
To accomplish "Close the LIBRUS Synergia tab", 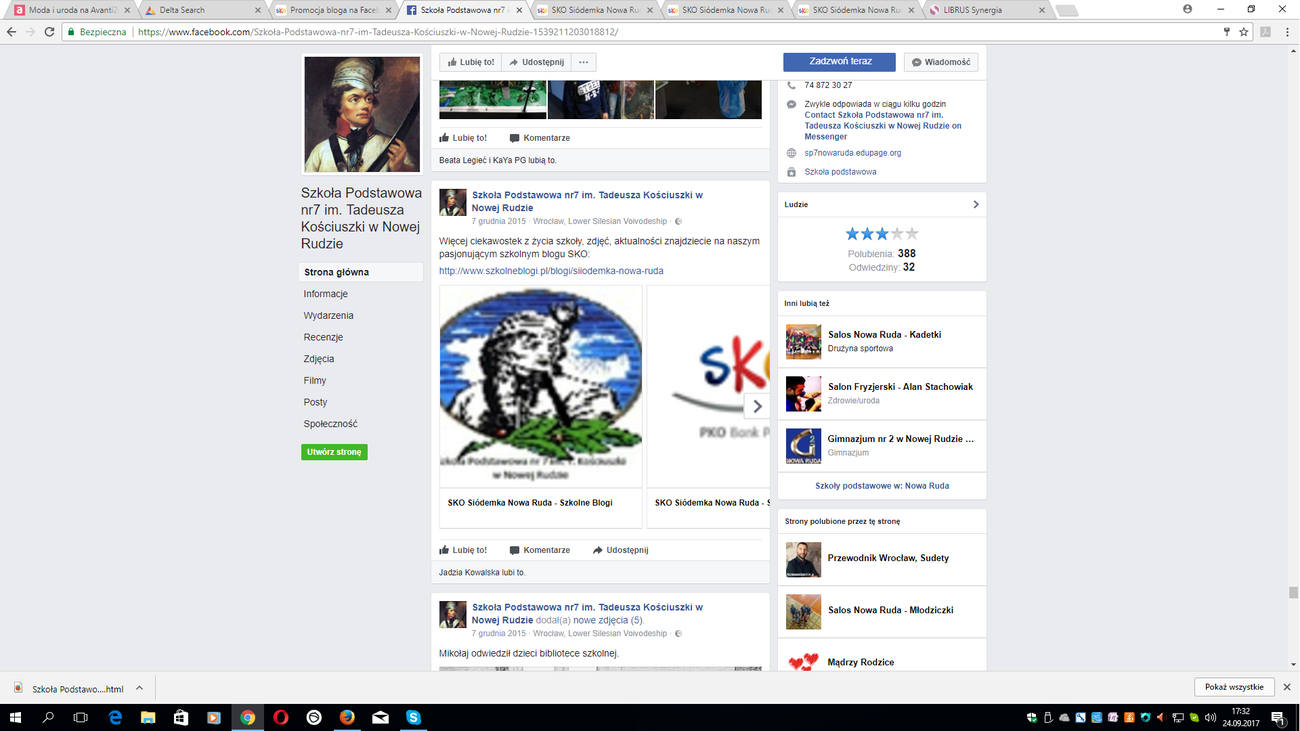I will point(1042,10).
